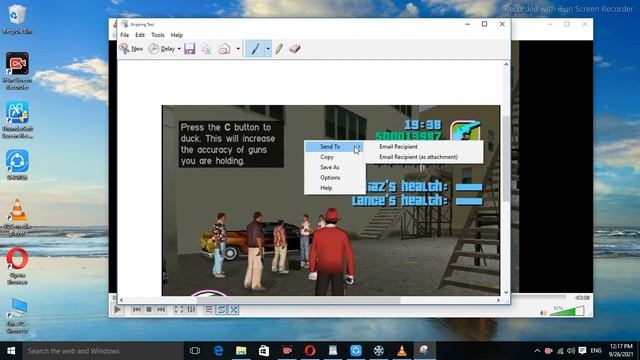Screen dimensions: 640x360
Task: Click the vertical scrollbar down arrow in Snipping Tool
Action: click(506, 292)
